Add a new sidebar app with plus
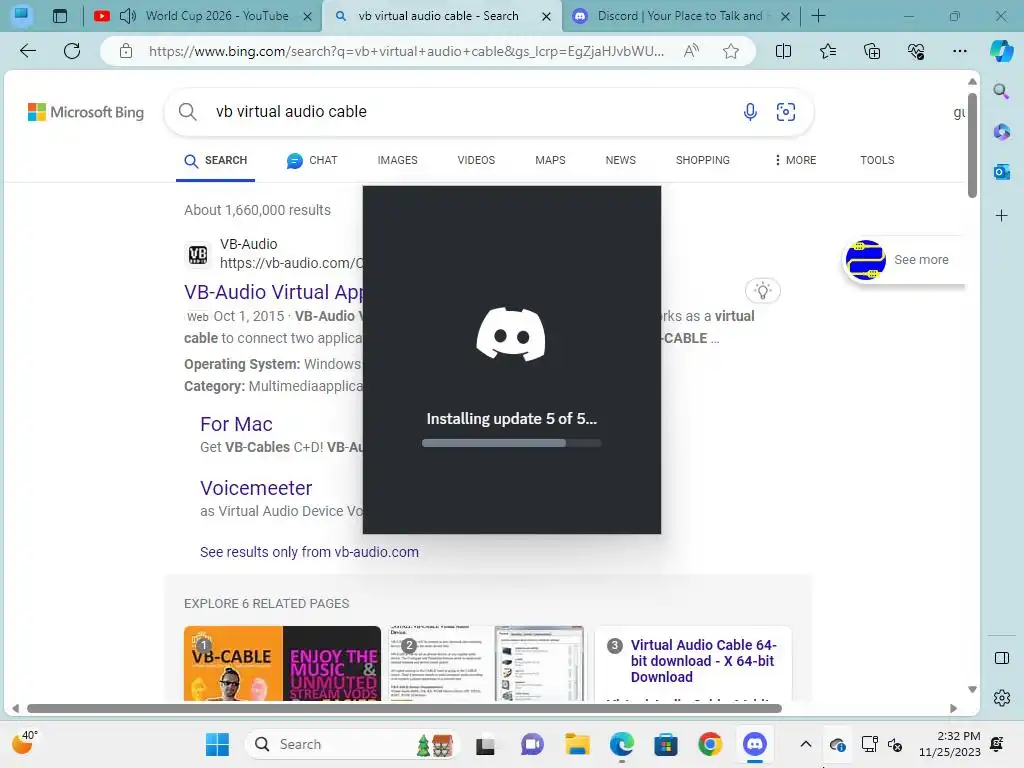1024x768 pixels. tap(1001, 216)
